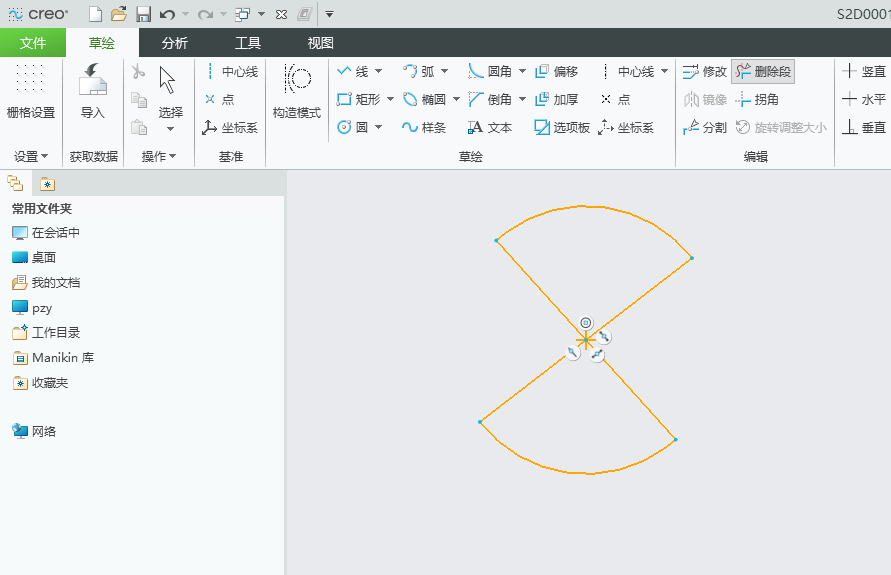Open a file using the folder icon
The image size is (891, 575).
pyautogui.click(x=119, y=14)
